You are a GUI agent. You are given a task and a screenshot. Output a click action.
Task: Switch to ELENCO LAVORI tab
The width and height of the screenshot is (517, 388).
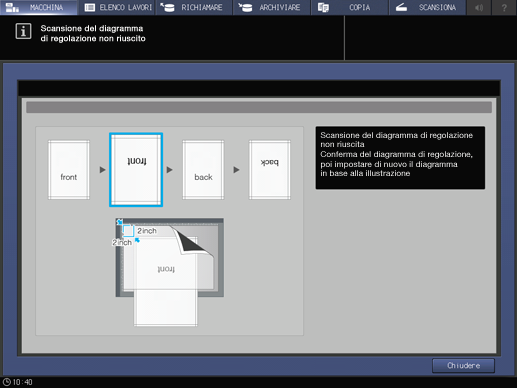117,7
